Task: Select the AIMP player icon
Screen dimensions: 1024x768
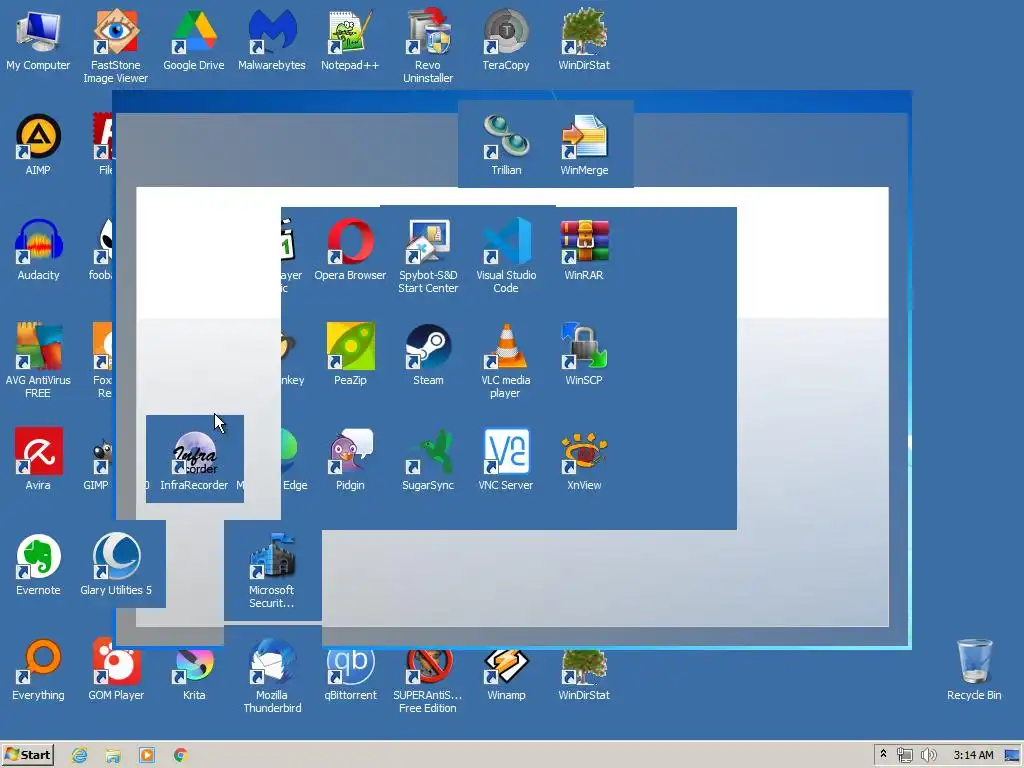Action: pyautogui.click(x=38, y=144)
